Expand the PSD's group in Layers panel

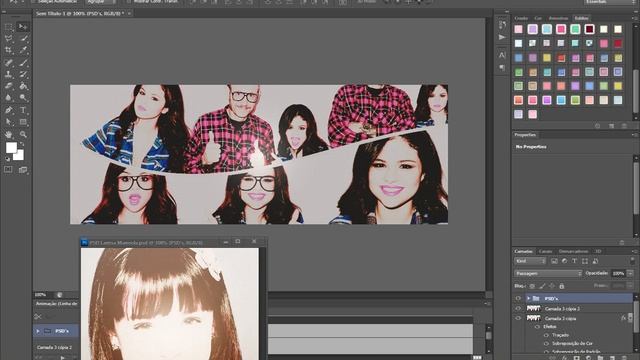[529, 298]
